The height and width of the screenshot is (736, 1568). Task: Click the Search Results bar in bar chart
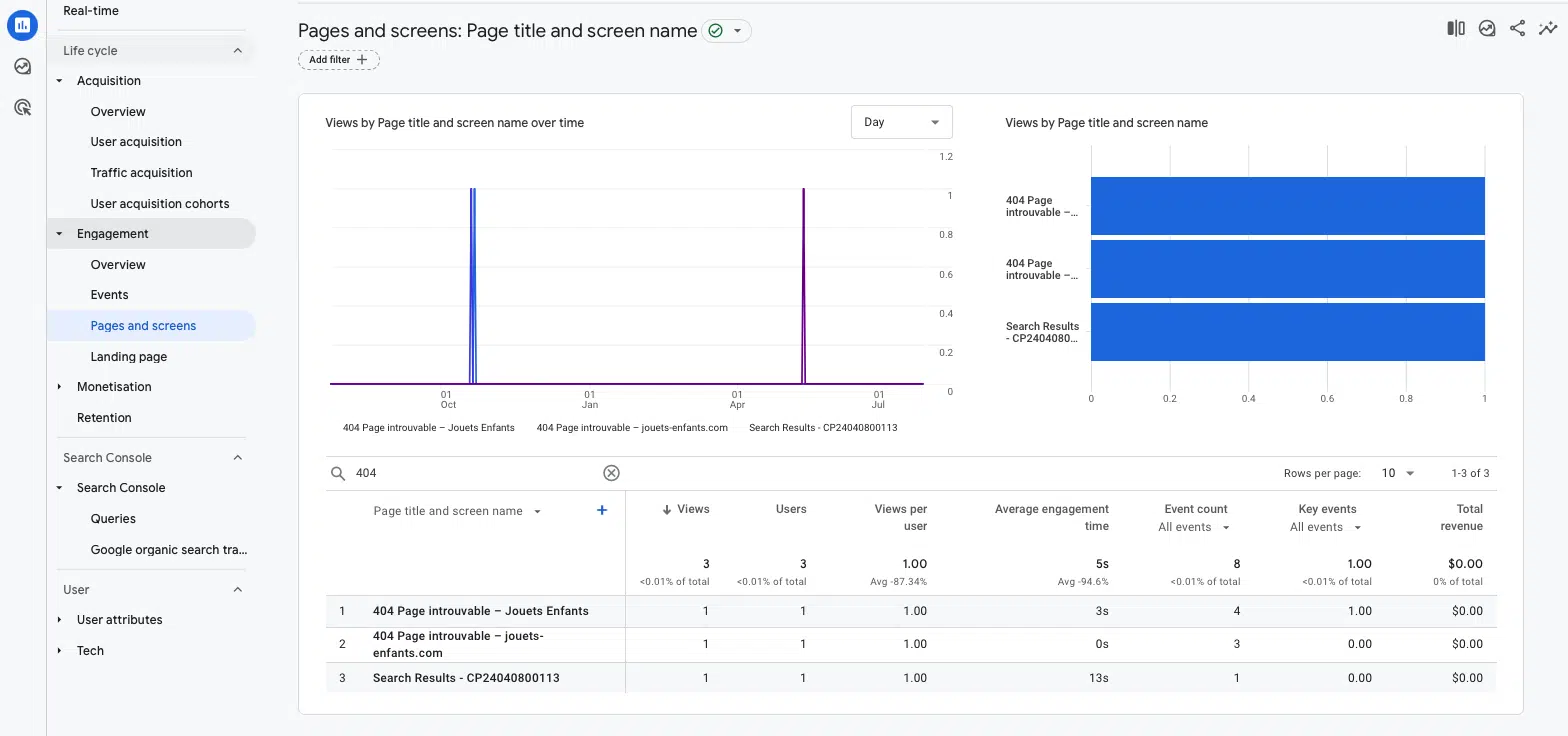coord(1287,332)
